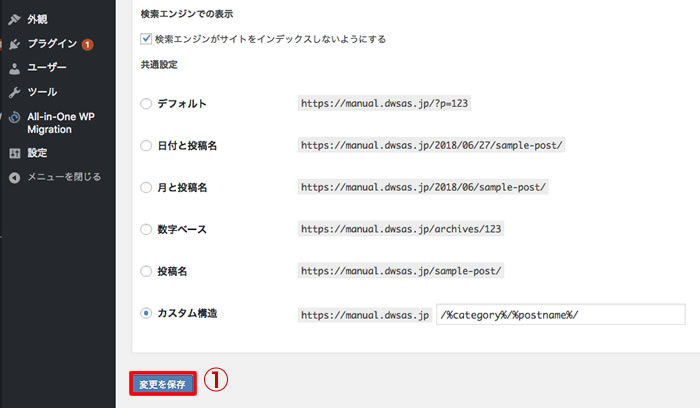Screen dimensions: 700x408
Task: Click メニューを閉じる to collapse sidebar
Action: (64, 177)
